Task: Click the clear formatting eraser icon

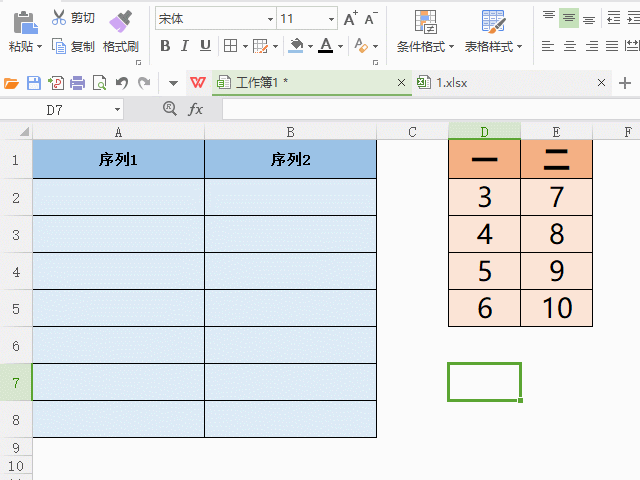Action: point(361,46)
